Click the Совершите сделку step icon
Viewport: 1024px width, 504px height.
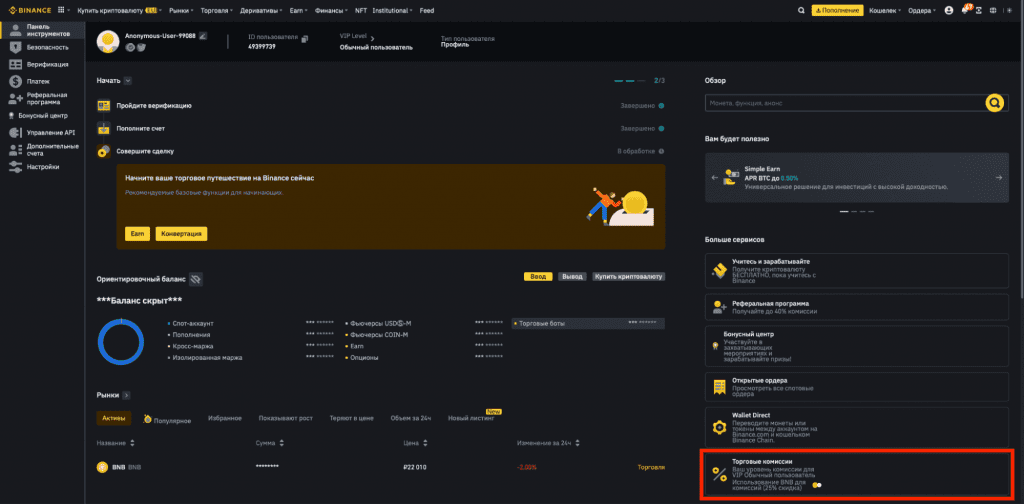click(x=103, y=151)
